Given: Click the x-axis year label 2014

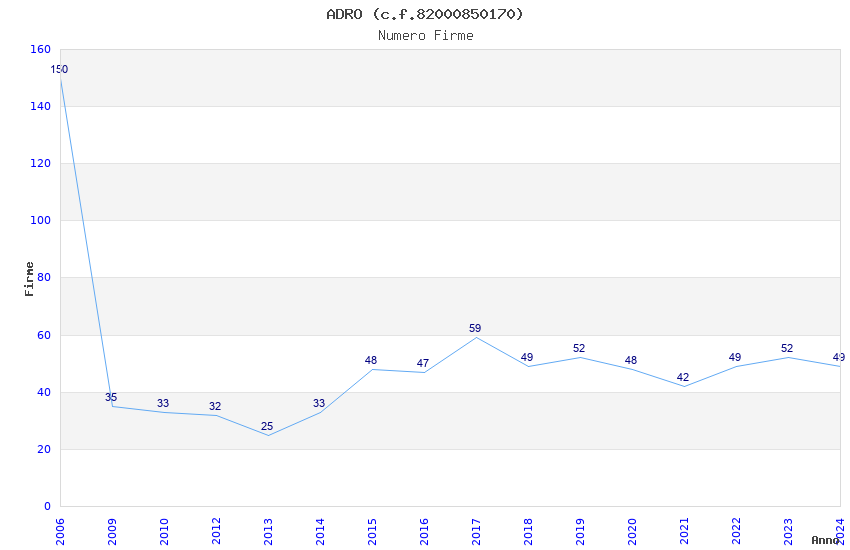Looking at the screenshot, I should [320, 532].
